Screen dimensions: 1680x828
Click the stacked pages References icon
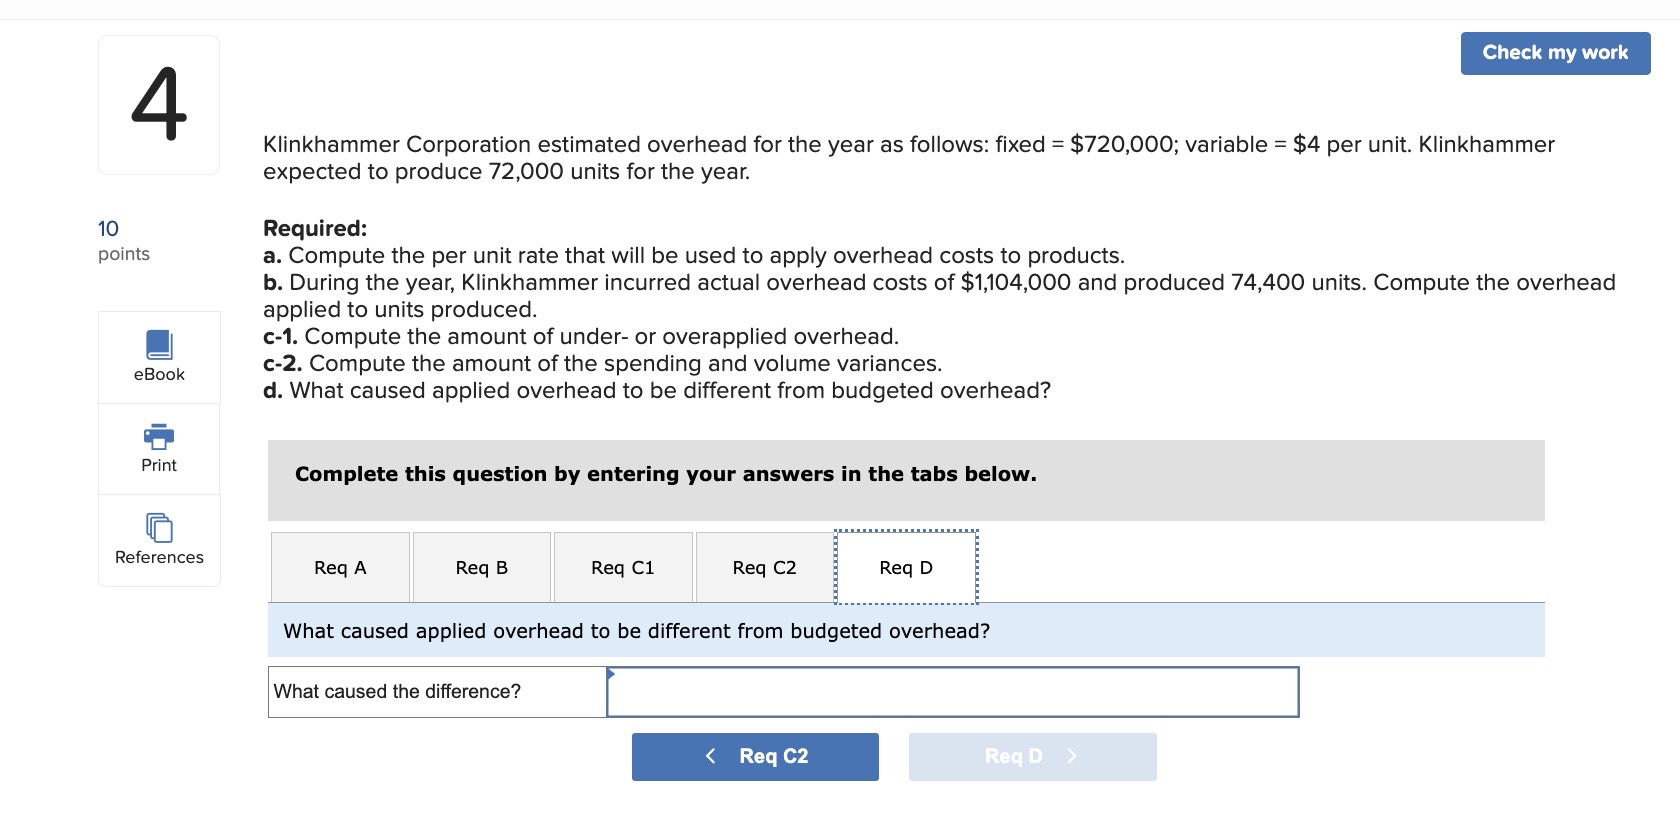[x=158, y=527]
